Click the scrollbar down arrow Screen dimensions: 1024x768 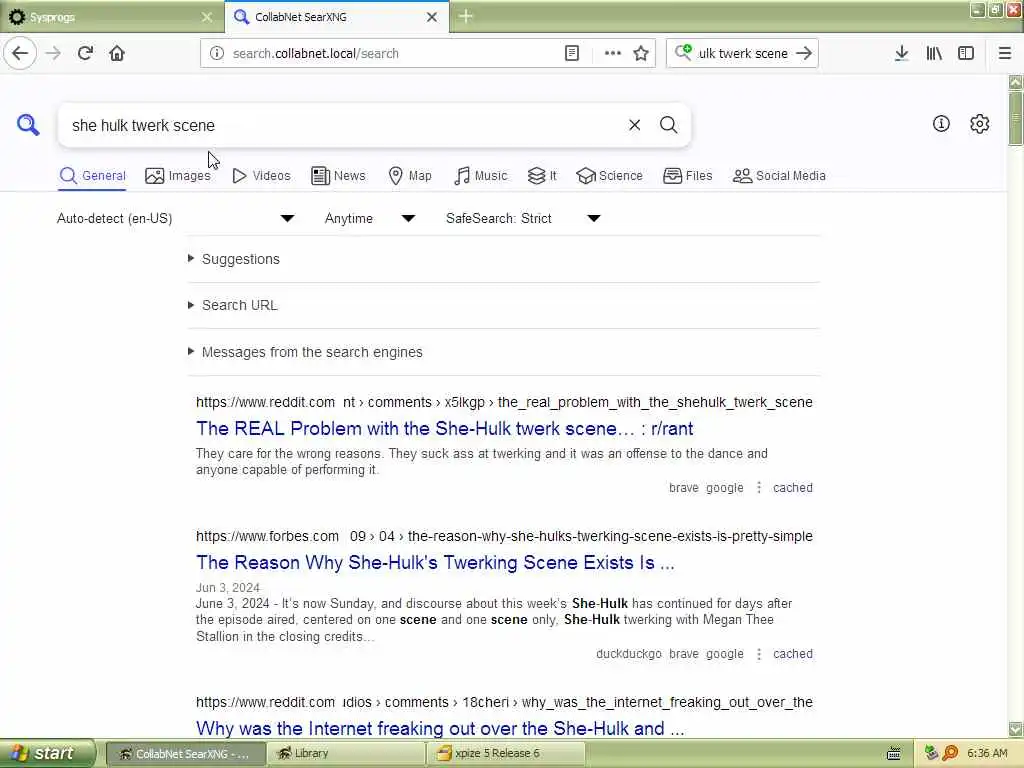[1015, 729]
